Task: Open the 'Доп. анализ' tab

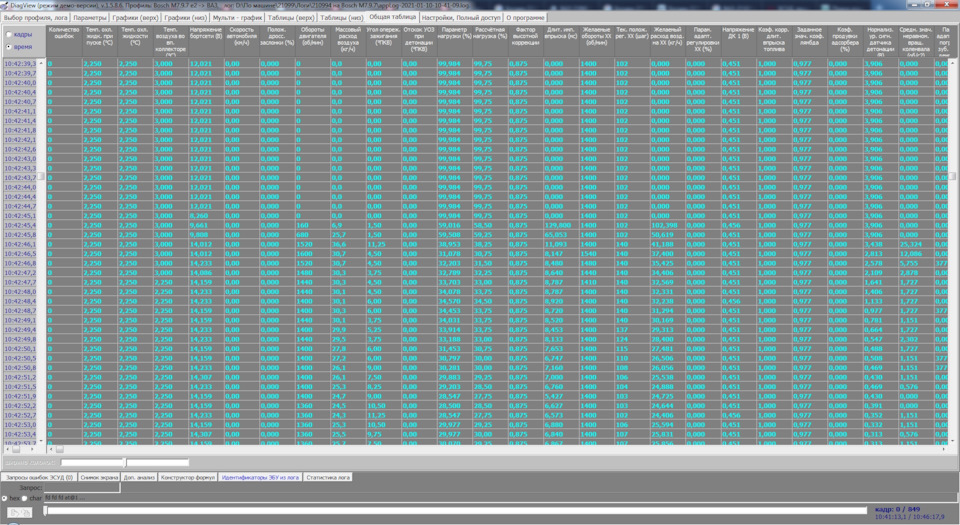Action: coord(139,477)
